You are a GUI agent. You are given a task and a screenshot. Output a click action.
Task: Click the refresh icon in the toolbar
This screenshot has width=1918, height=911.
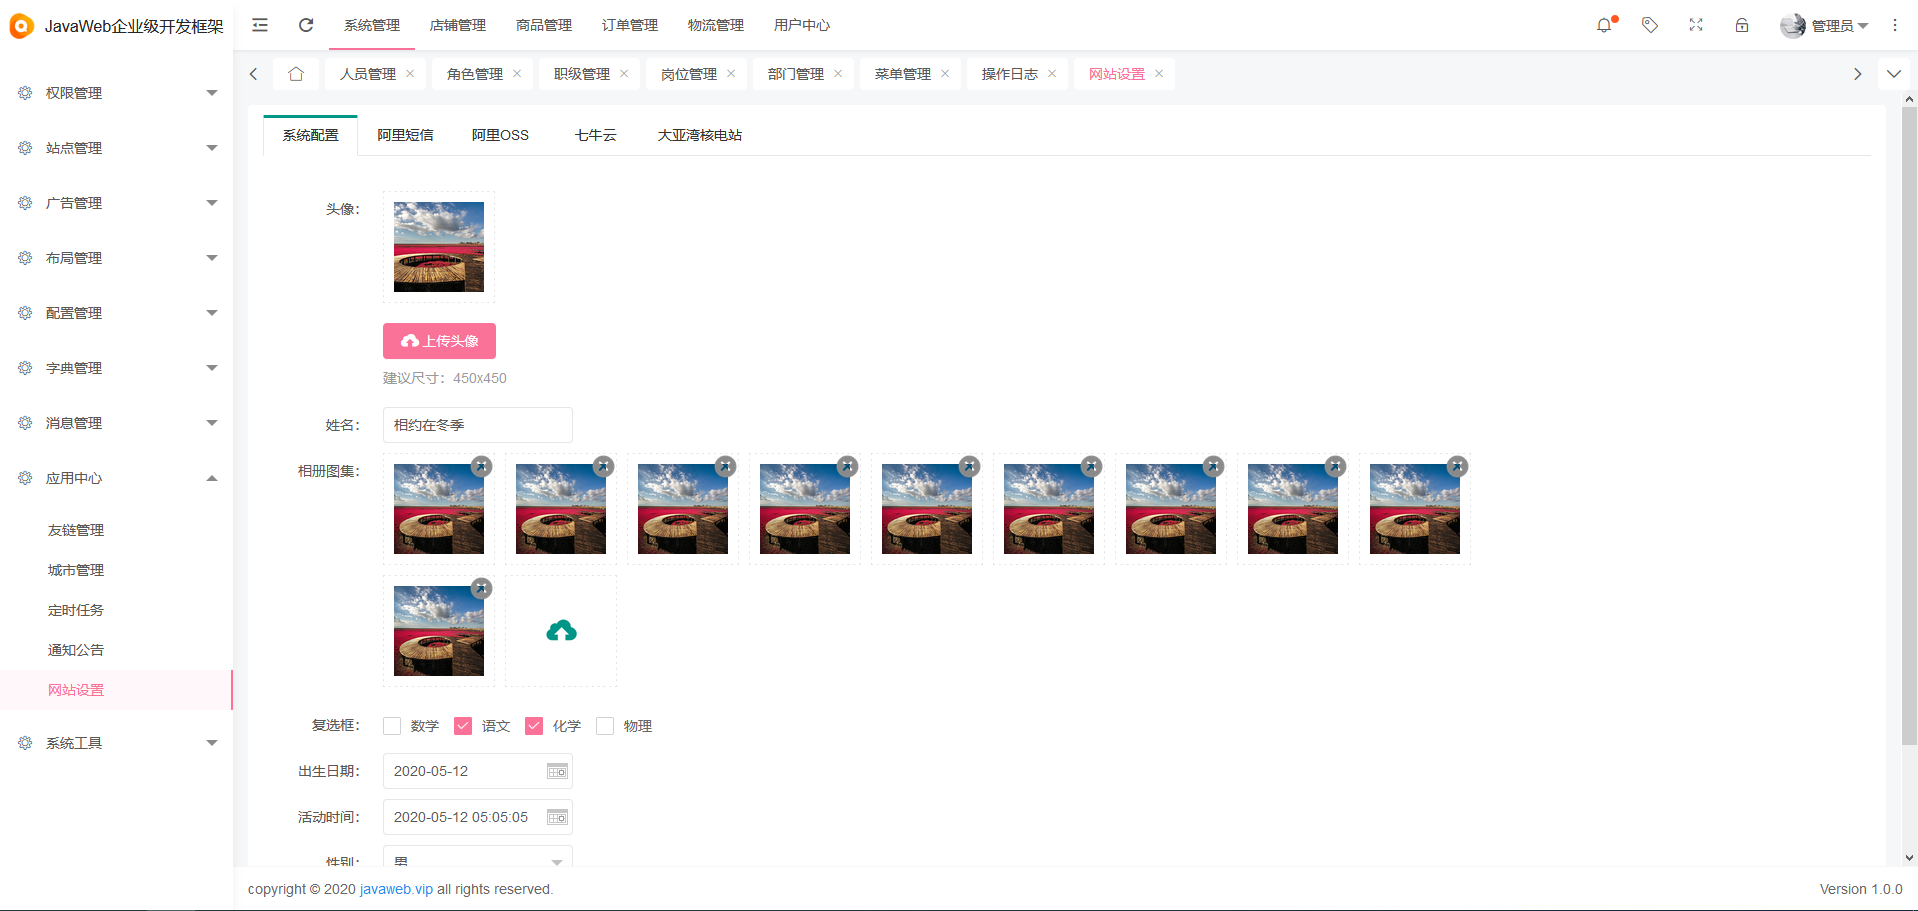(x=306, y=24)
